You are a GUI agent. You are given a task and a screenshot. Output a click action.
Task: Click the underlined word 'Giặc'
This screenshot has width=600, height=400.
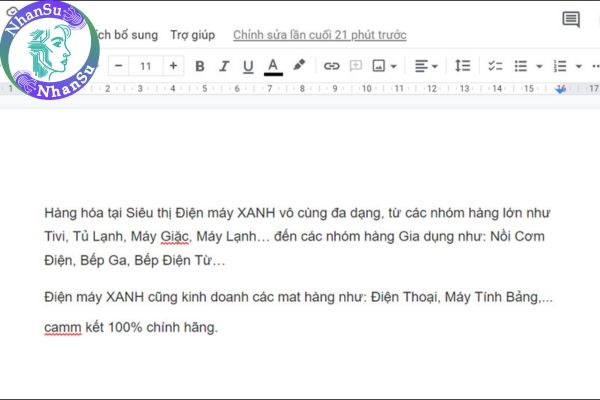174,236
